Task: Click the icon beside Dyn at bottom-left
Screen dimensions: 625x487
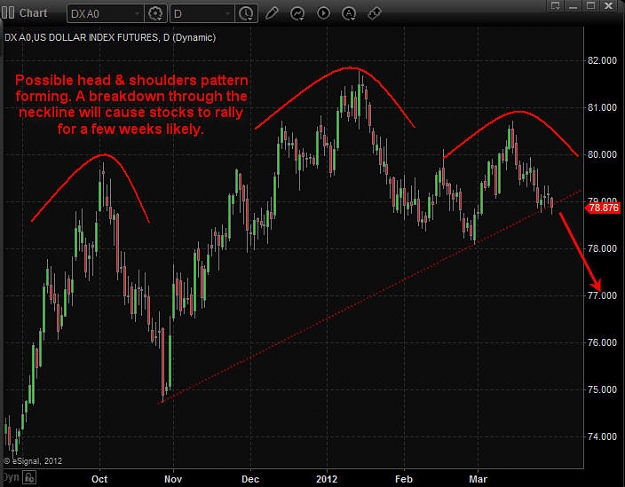Action: 29,477
